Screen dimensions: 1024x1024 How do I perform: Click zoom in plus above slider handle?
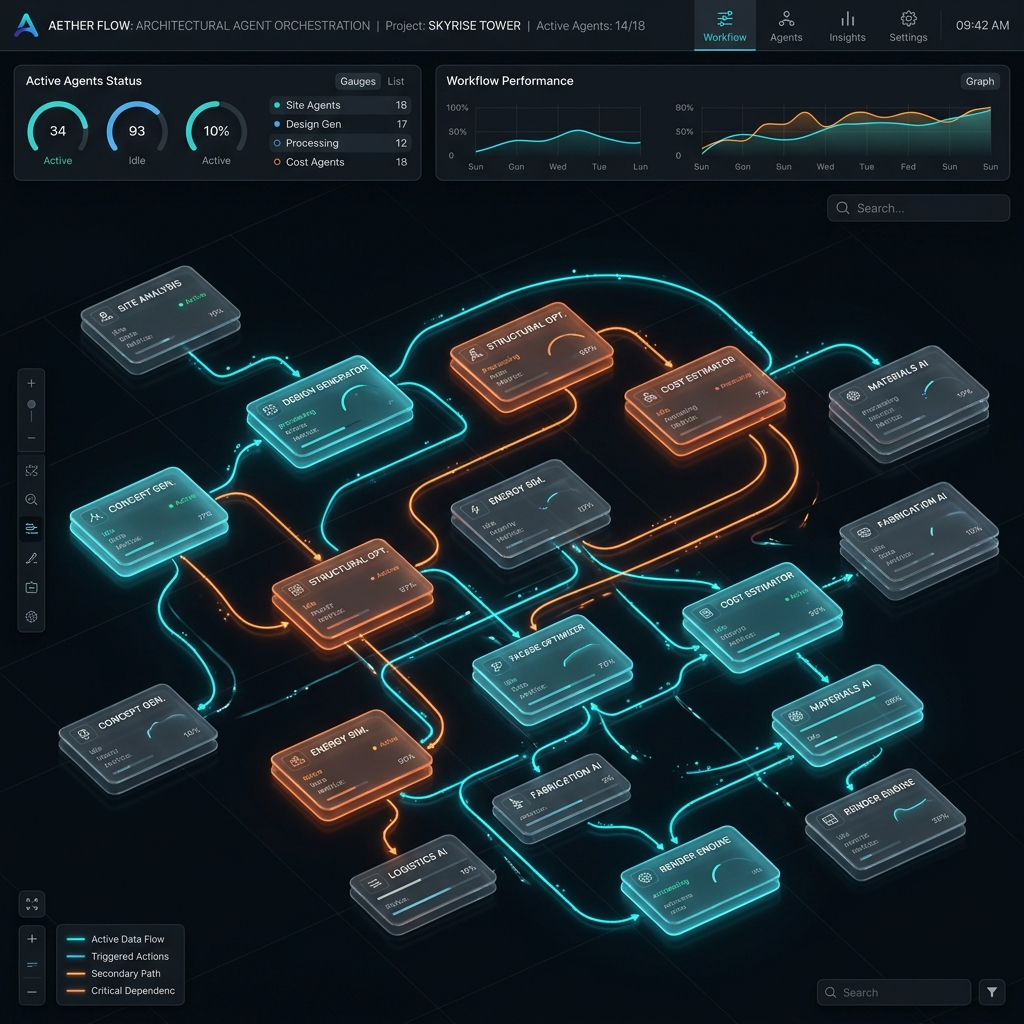point(31,383)
